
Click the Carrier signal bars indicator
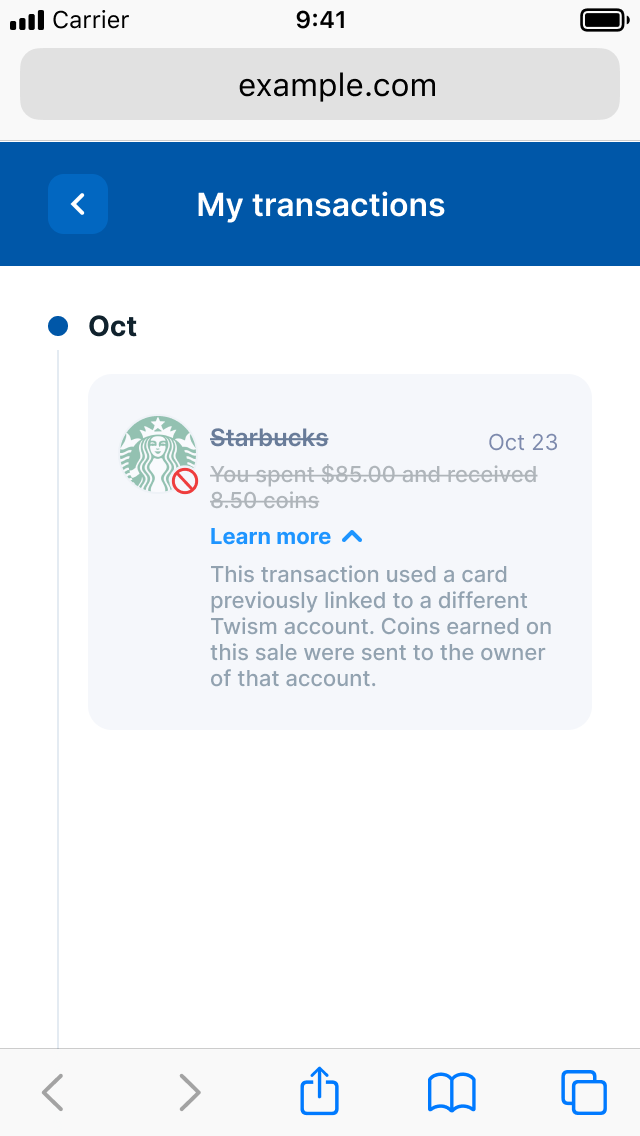pyautogui.click(x=27, y=20)
